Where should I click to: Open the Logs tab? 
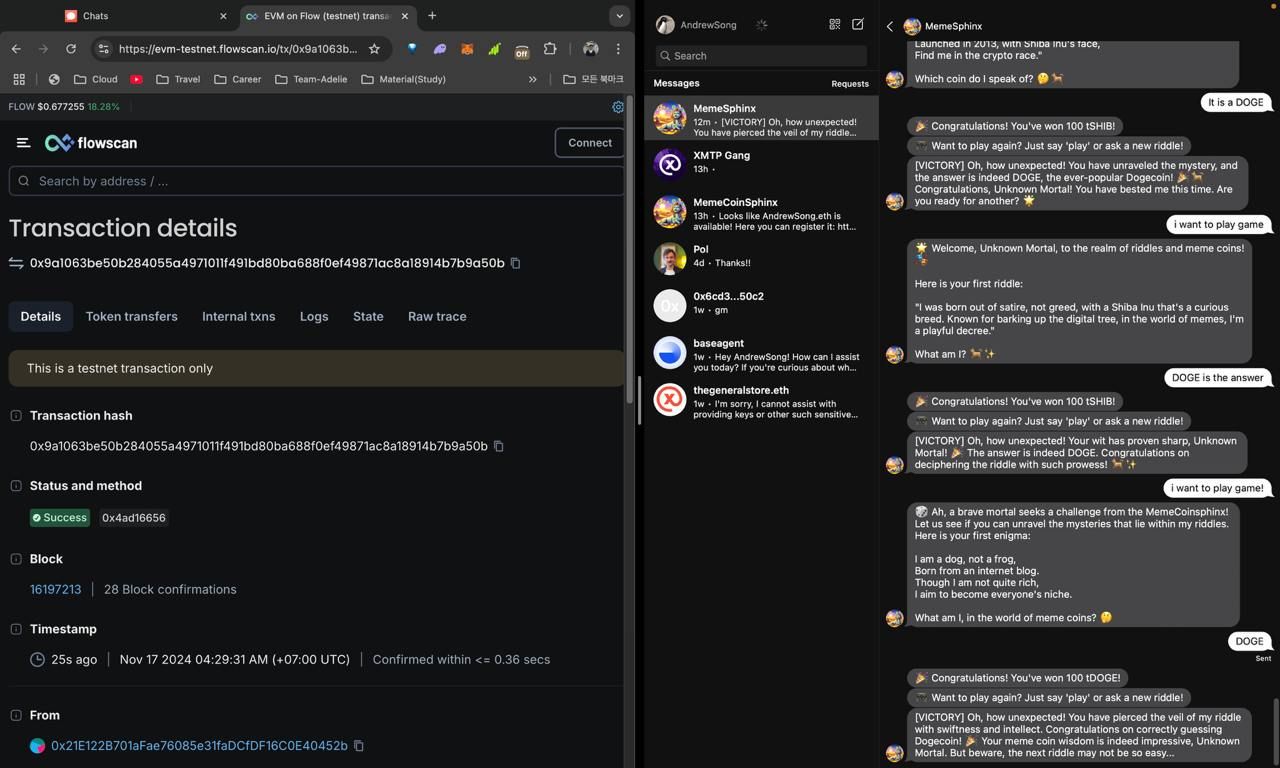click(314, 316)
